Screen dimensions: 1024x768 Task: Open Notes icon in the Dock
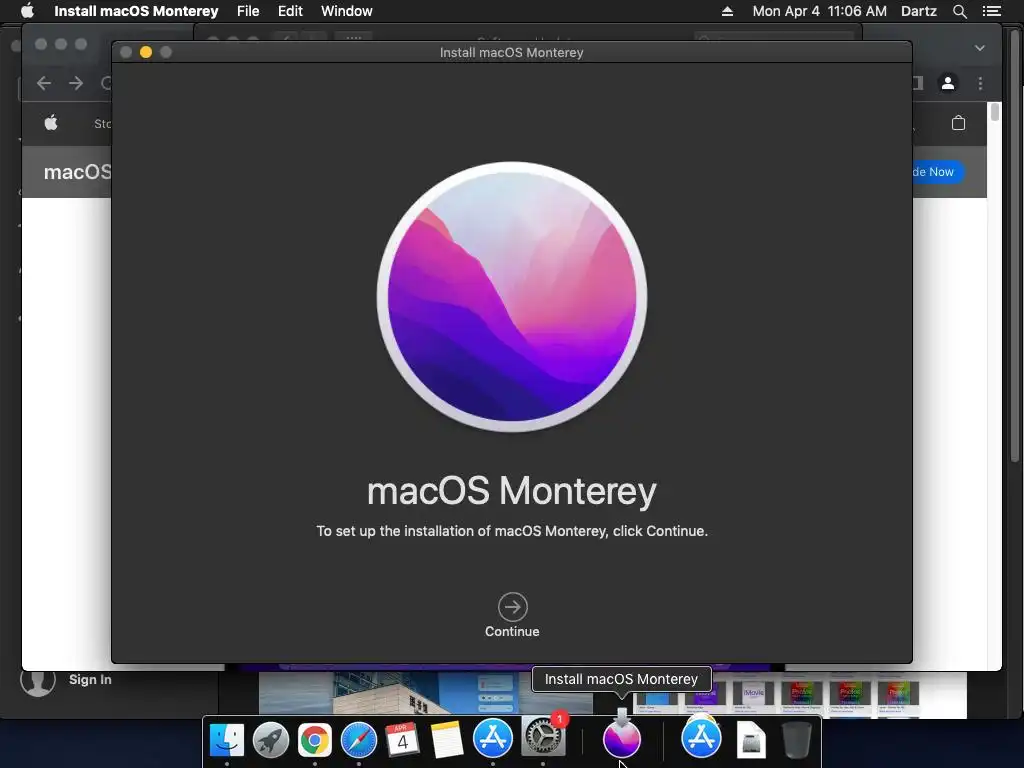(x=447, y=739)
